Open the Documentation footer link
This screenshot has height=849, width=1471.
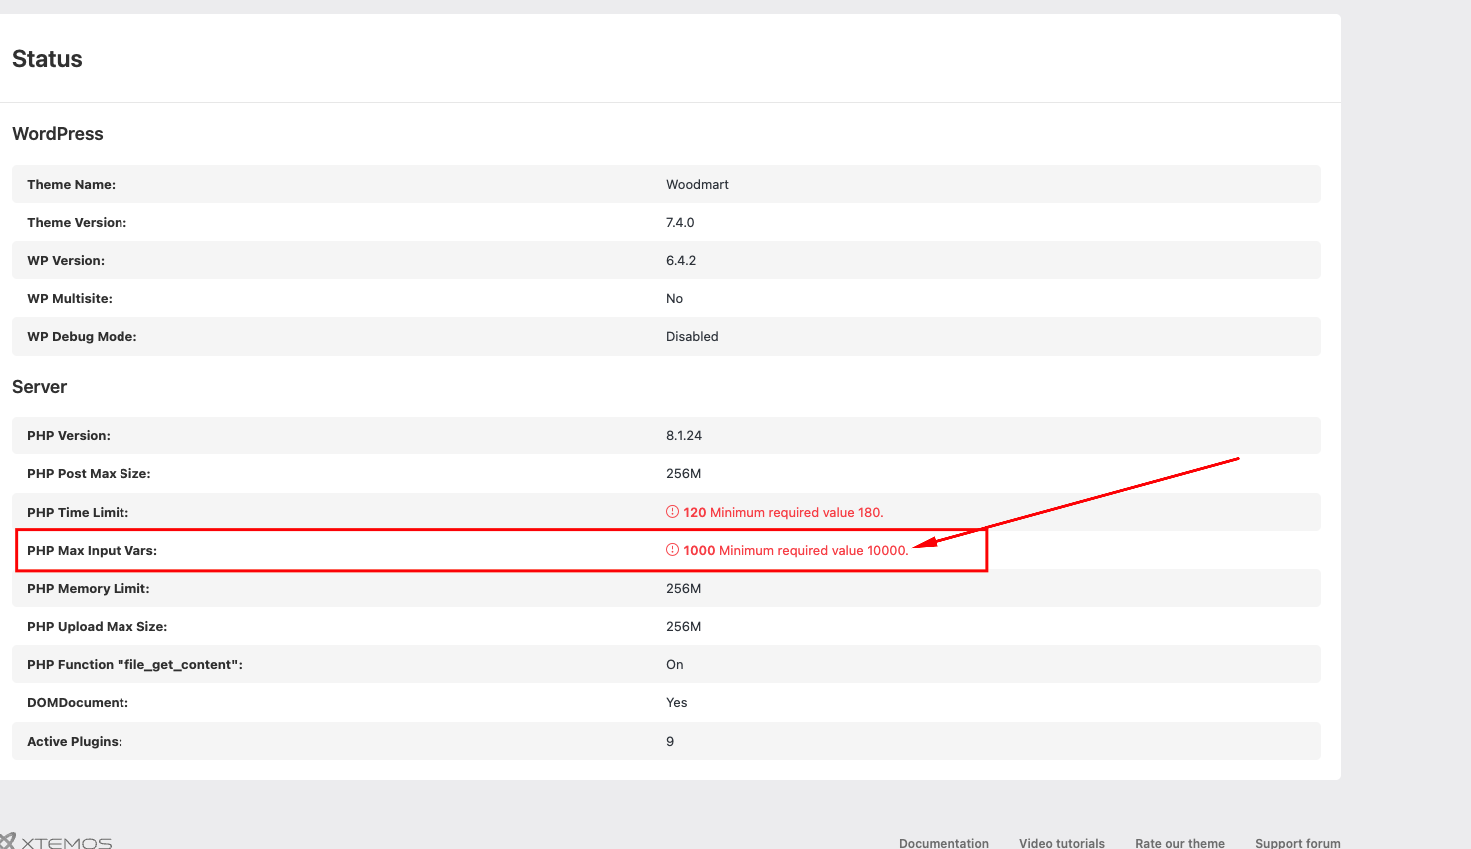pos(944,843)
